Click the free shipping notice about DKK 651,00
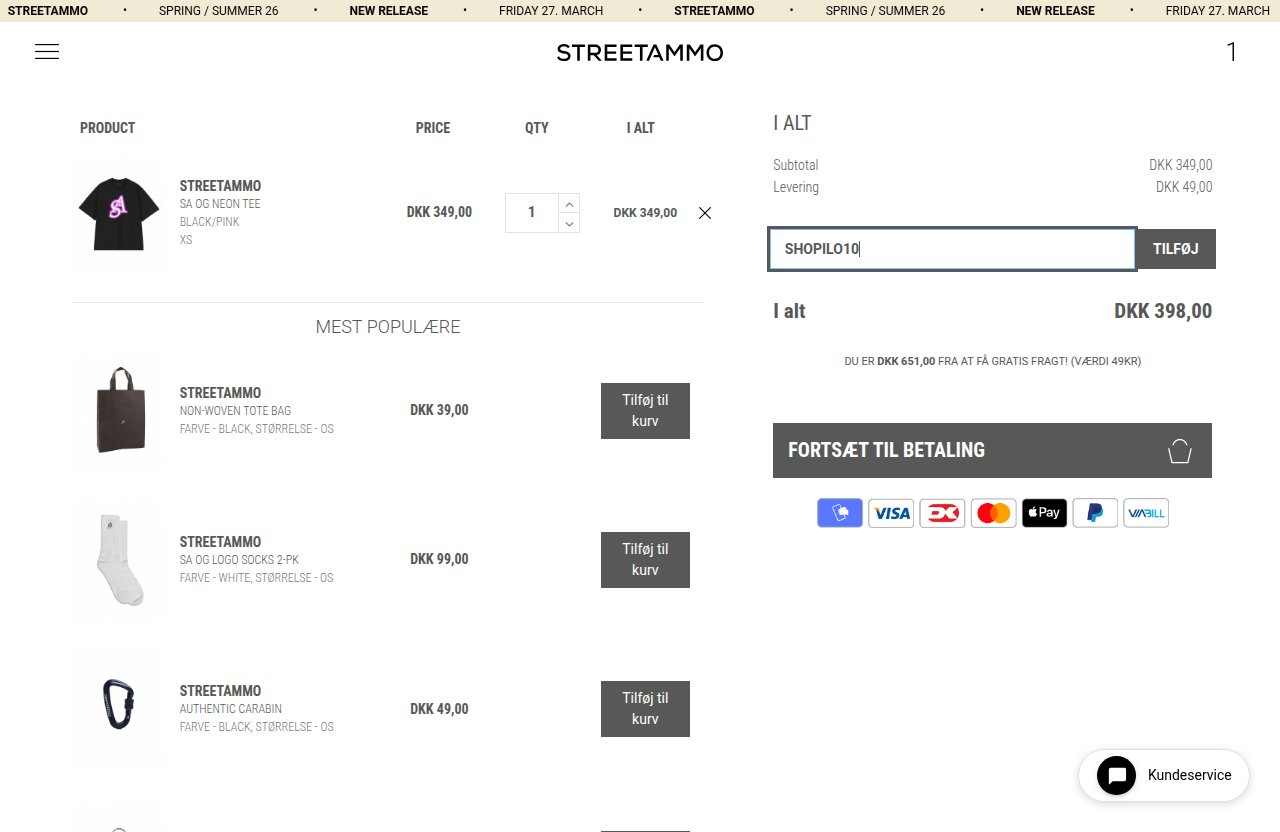The width and height of the screenshot is (1280, 832). point(993,361)
